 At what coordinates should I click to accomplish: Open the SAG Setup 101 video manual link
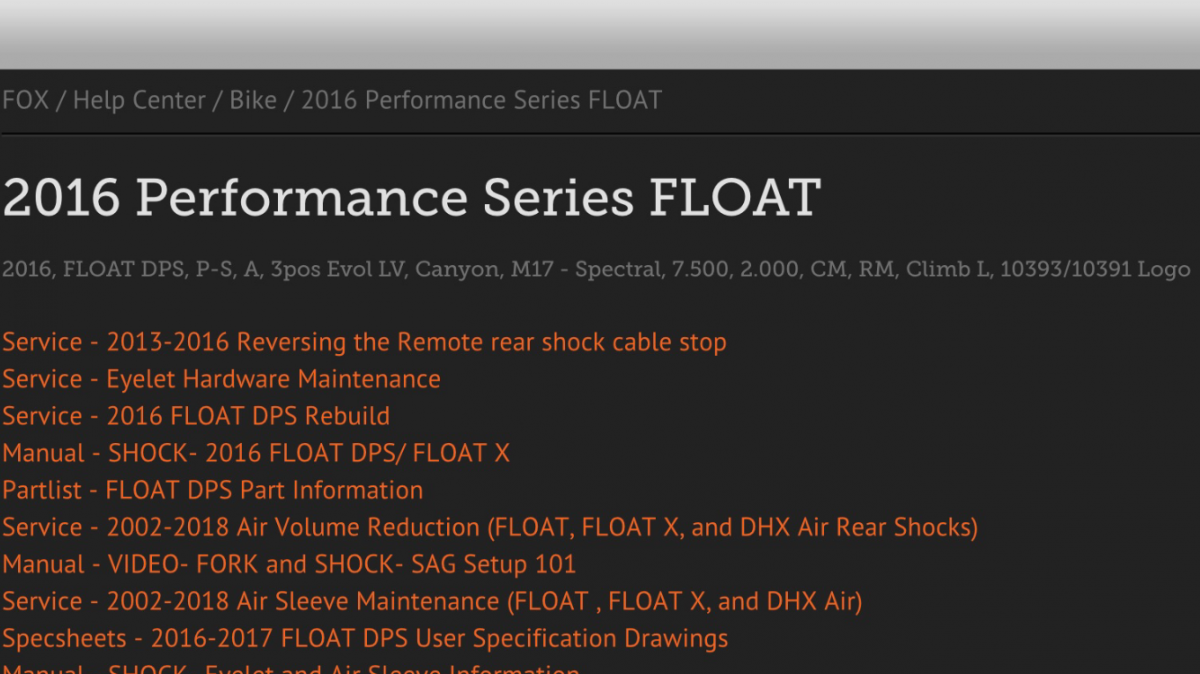pos(289,564)
